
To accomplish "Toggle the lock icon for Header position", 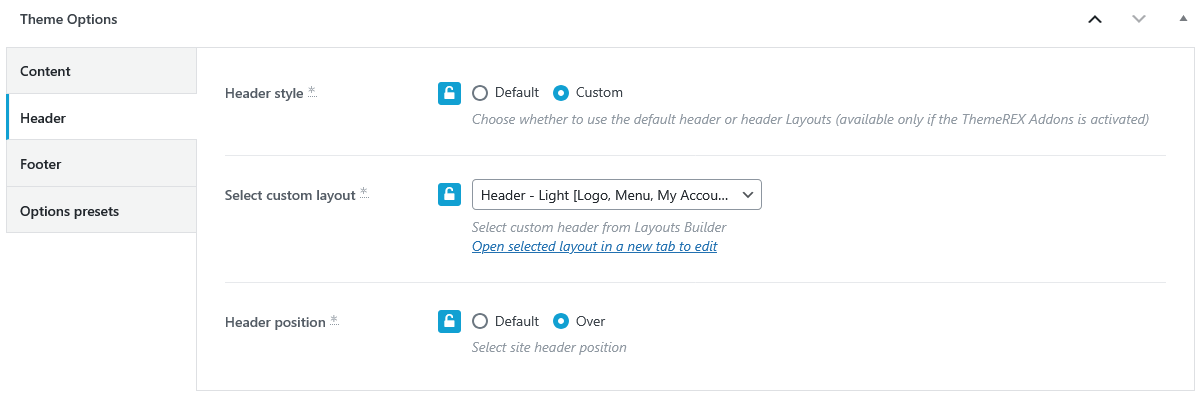I will coord(449,321).
